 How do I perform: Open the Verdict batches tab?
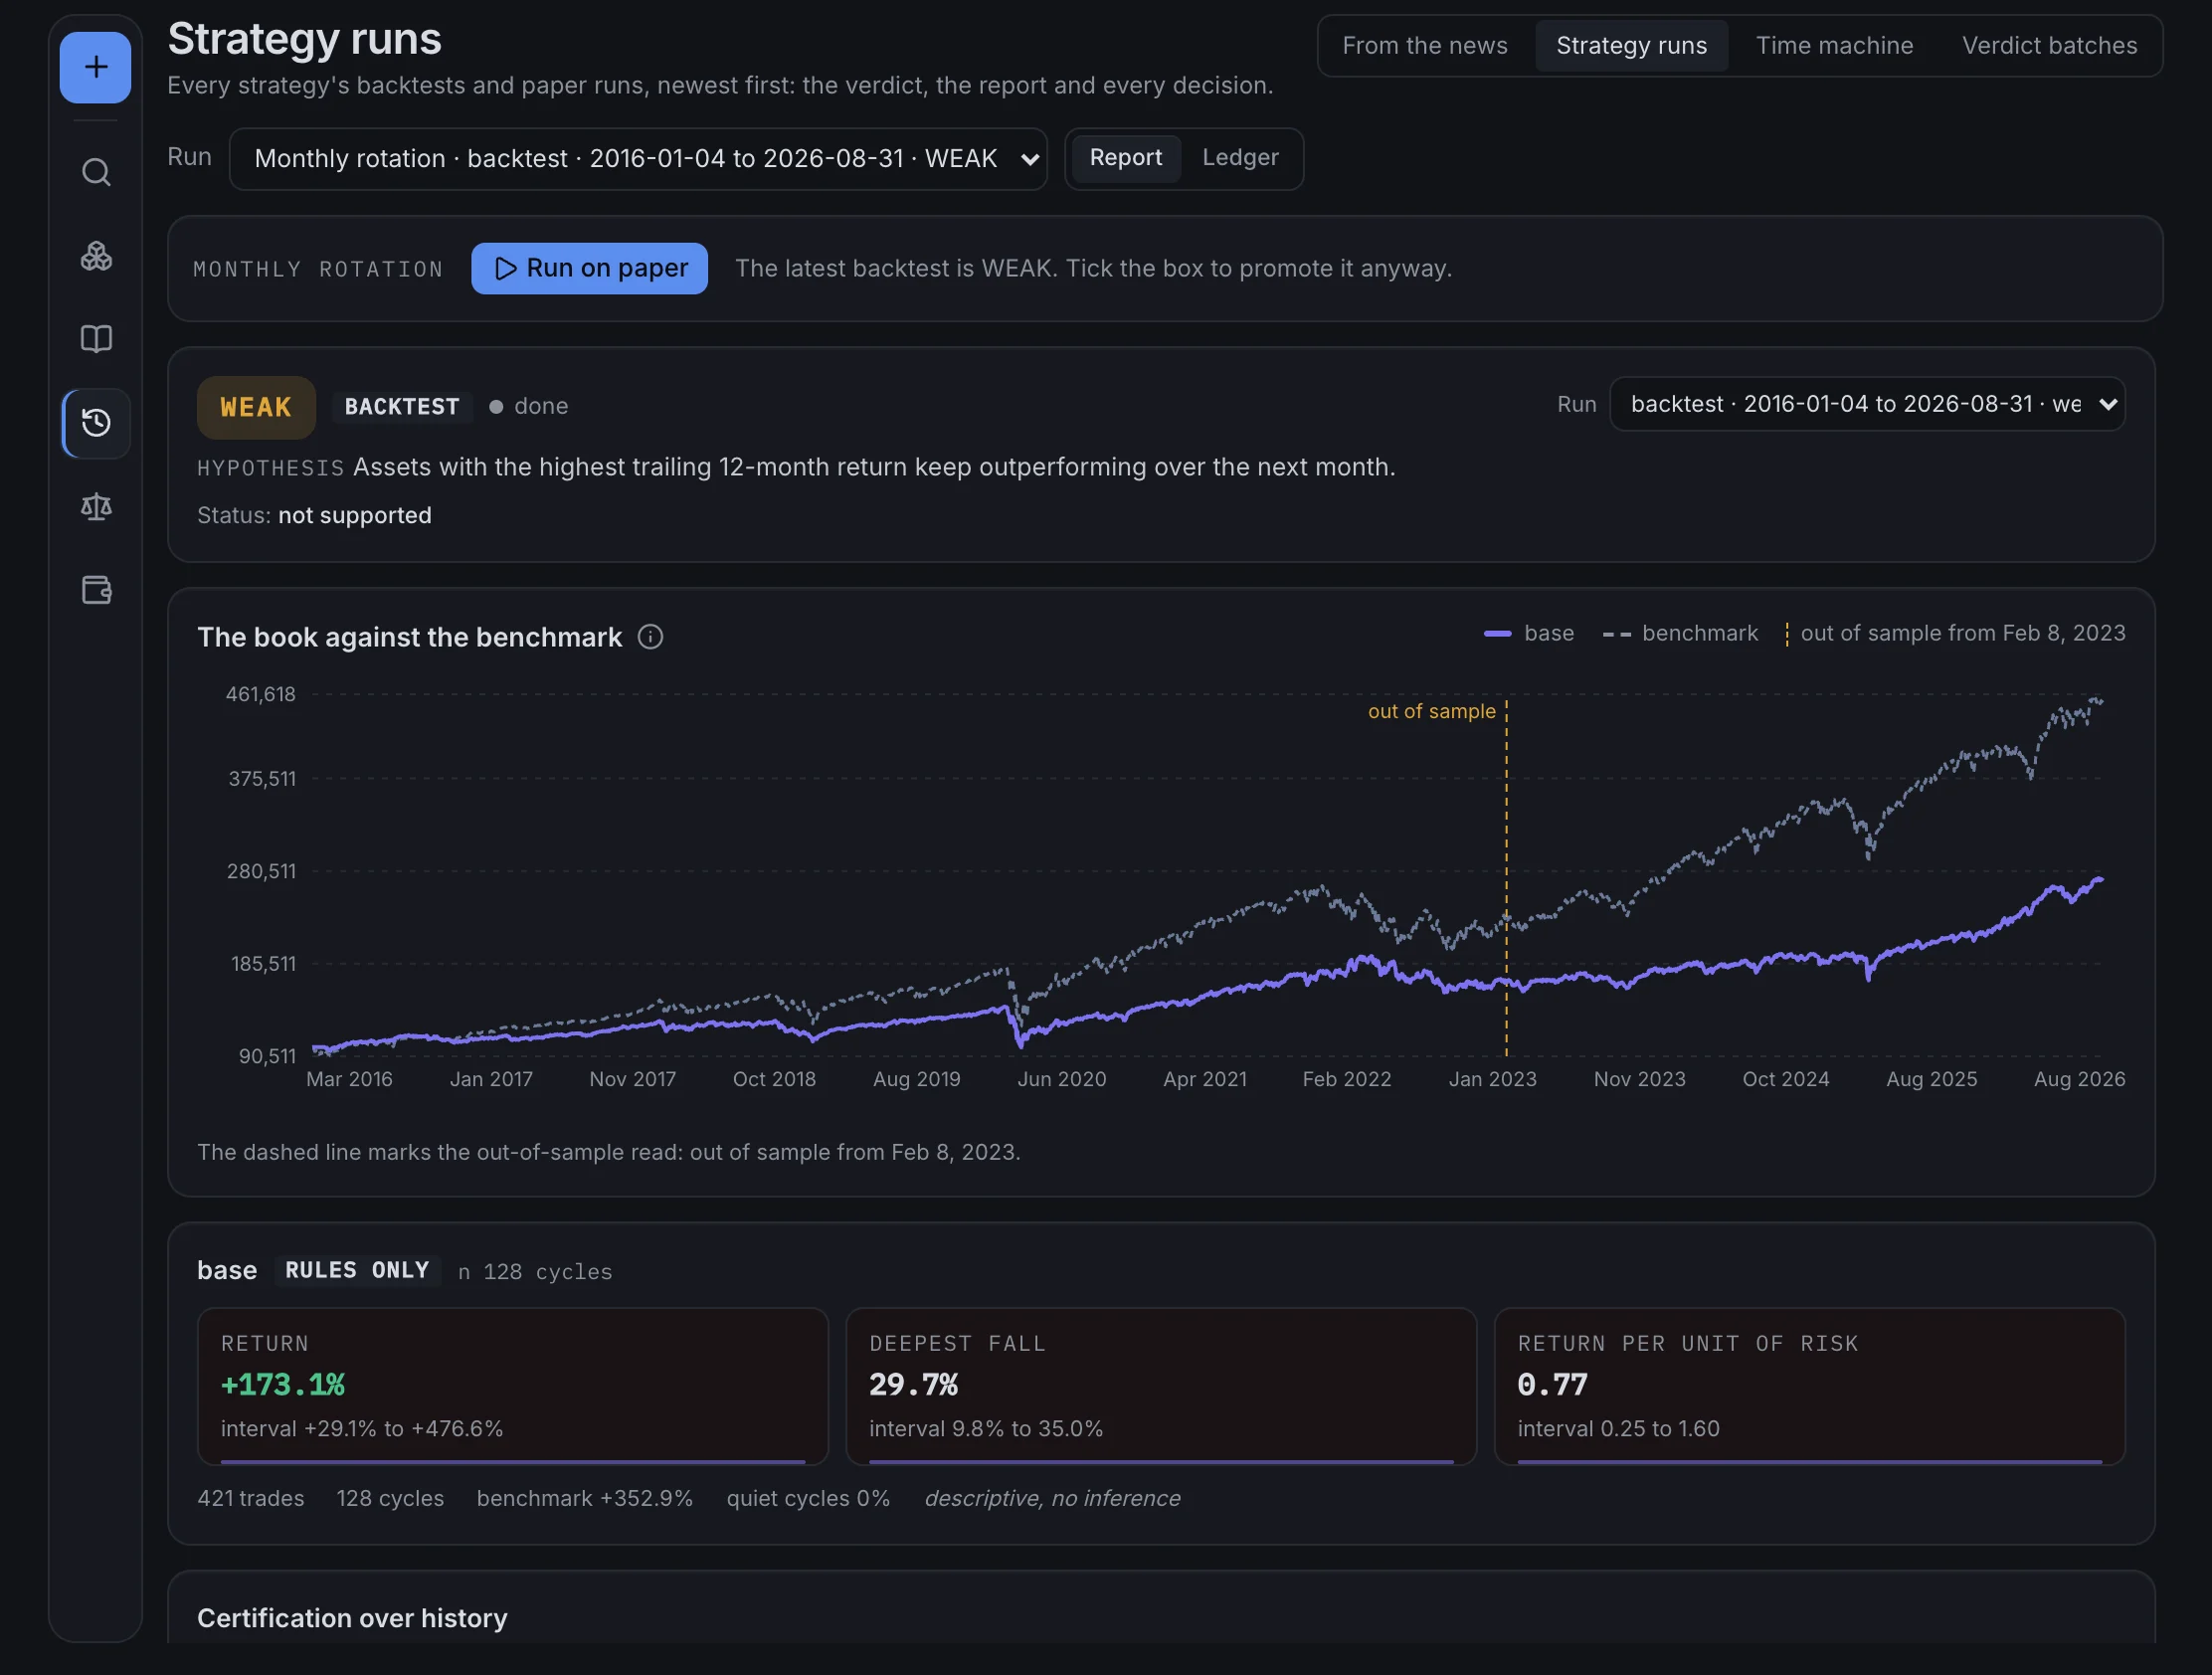2049,46
